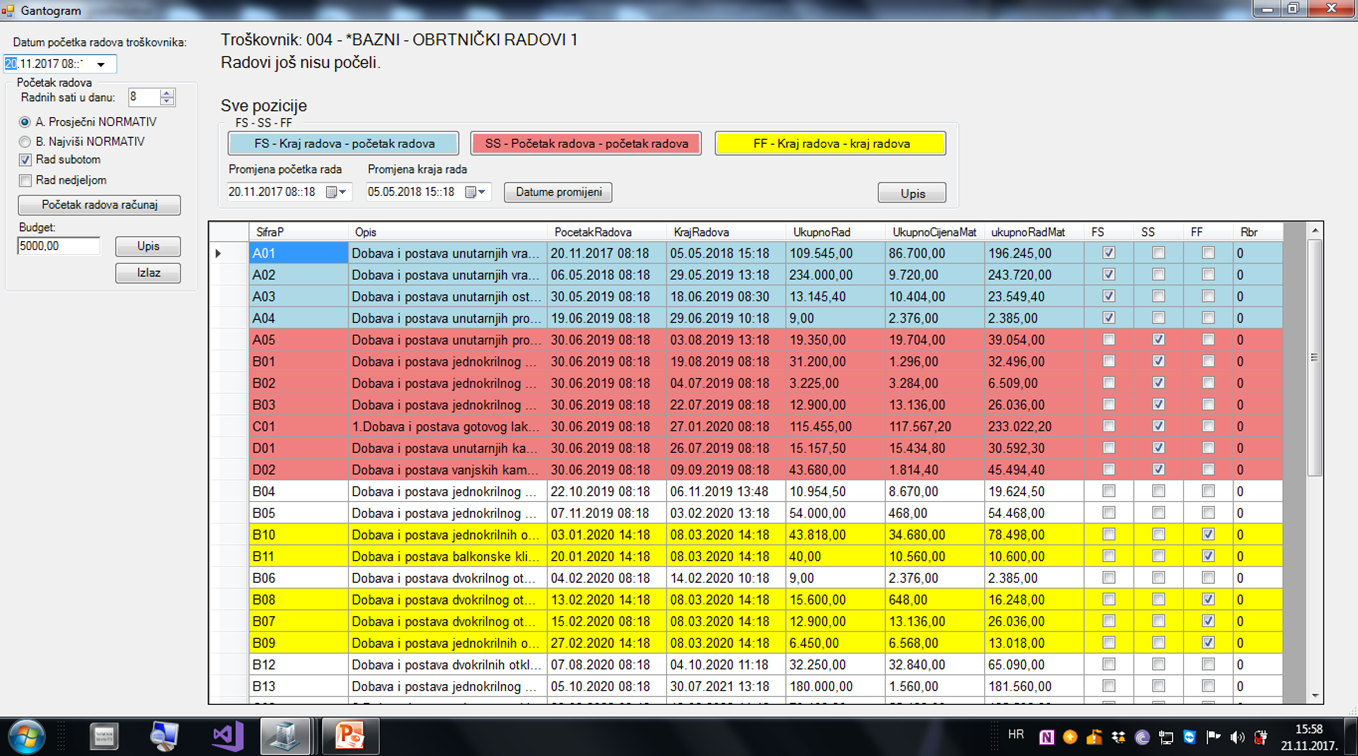Image resolution: width=1358 pixels, height=756 pixels.
Task: Click the UkupnoCijenaMat column header
Action: click(x=934, y=232)
